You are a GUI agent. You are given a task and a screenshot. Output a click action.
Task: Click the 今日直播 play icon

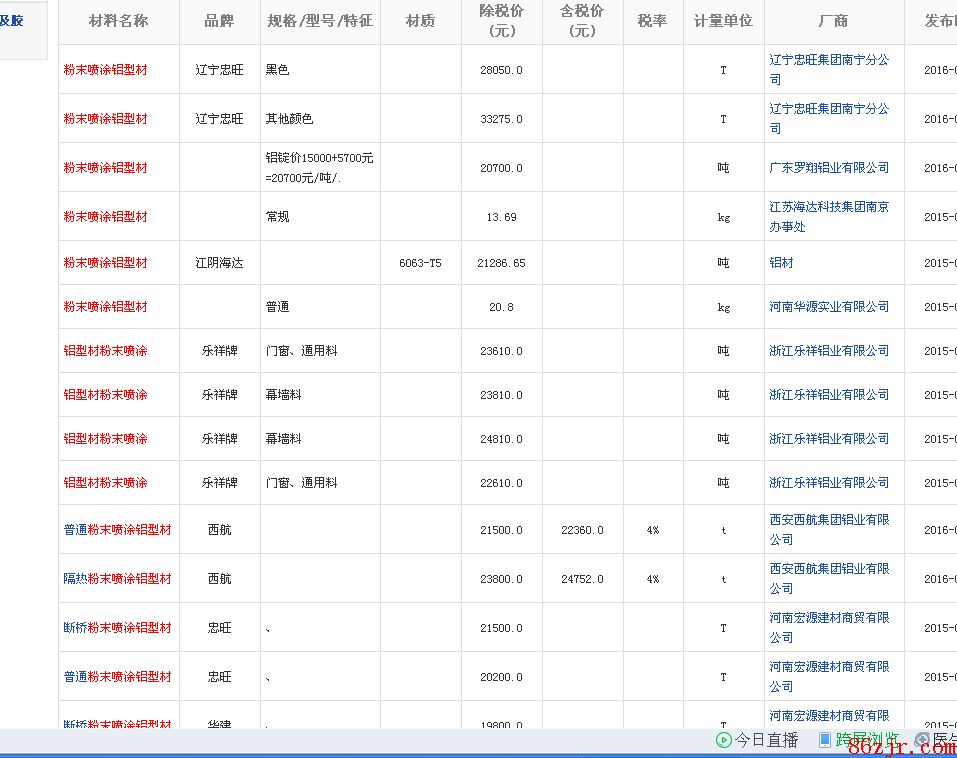[x=723, y=740]
